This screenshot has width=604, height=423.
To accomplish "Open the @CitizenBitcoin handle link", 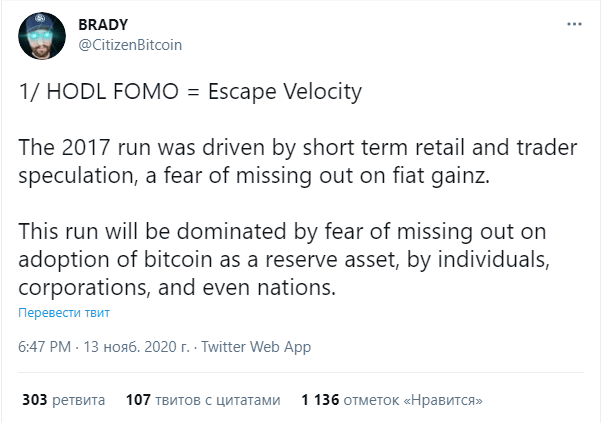I will point(130,45).
